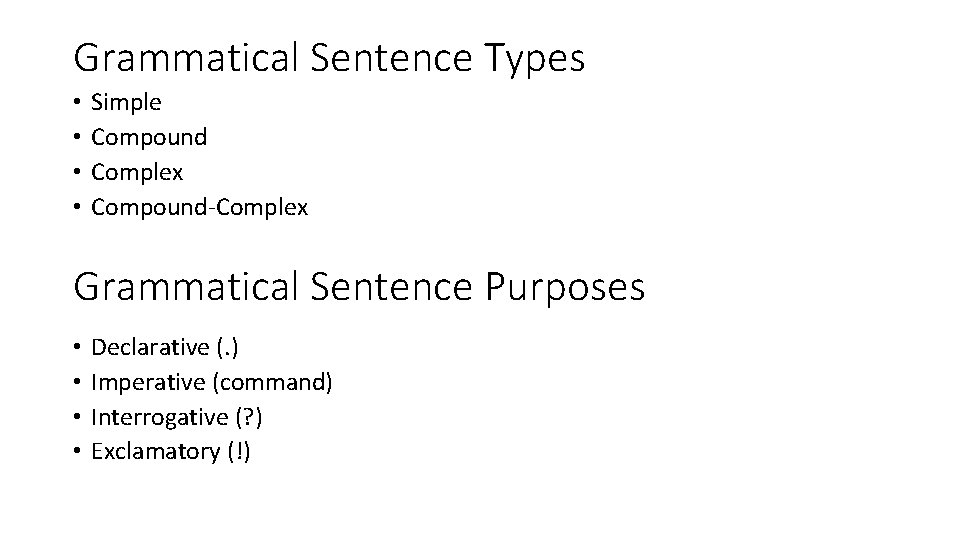The image size is (960, 540).
Task: Click the bullet point before "Simple"
Action: (x=77, y=102)
